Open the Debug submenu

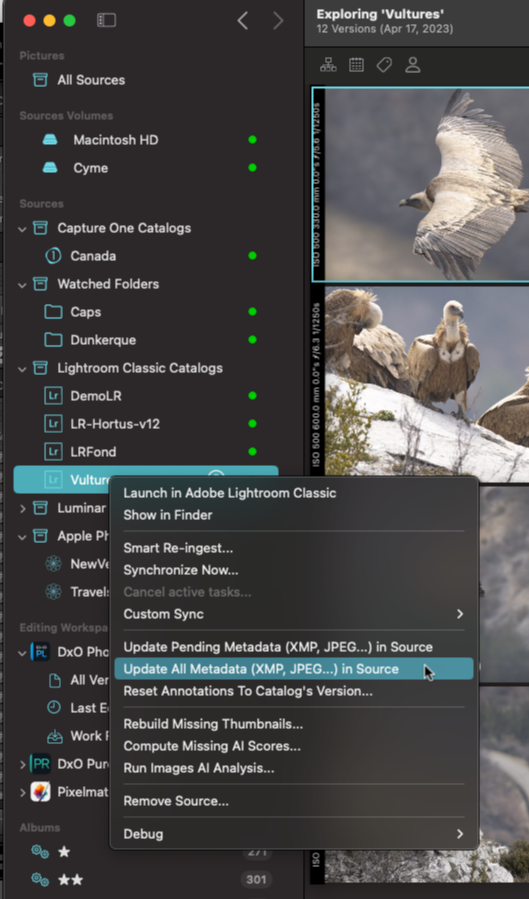point(294,834)
